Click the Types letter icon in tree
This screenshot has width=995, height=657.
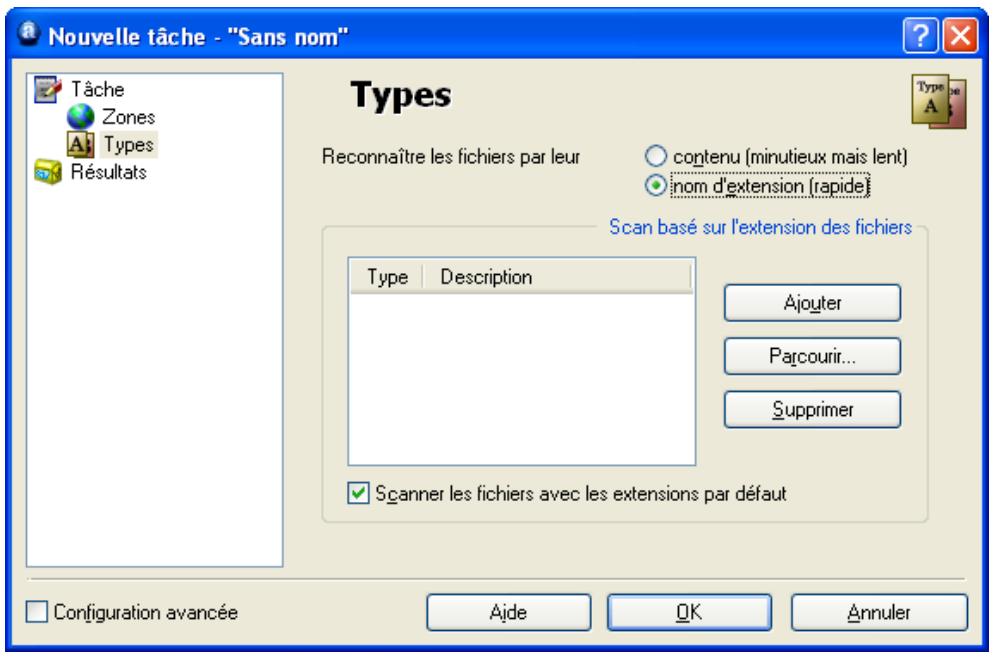[81, 144]
